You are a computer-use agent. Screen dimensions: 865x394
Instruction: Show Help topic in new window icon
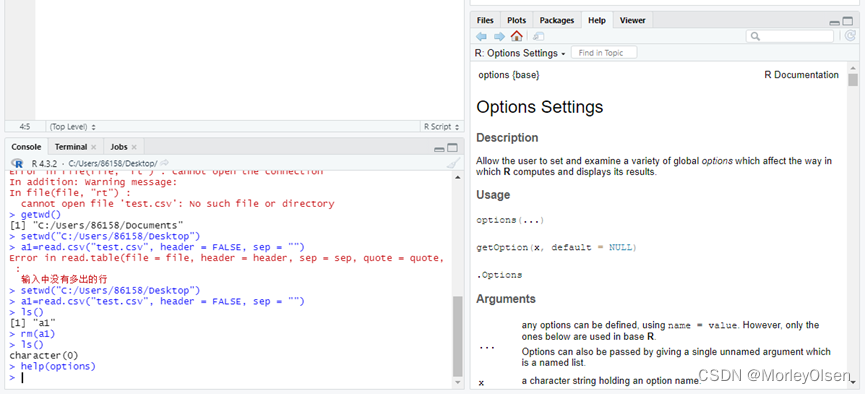point(538,36)
